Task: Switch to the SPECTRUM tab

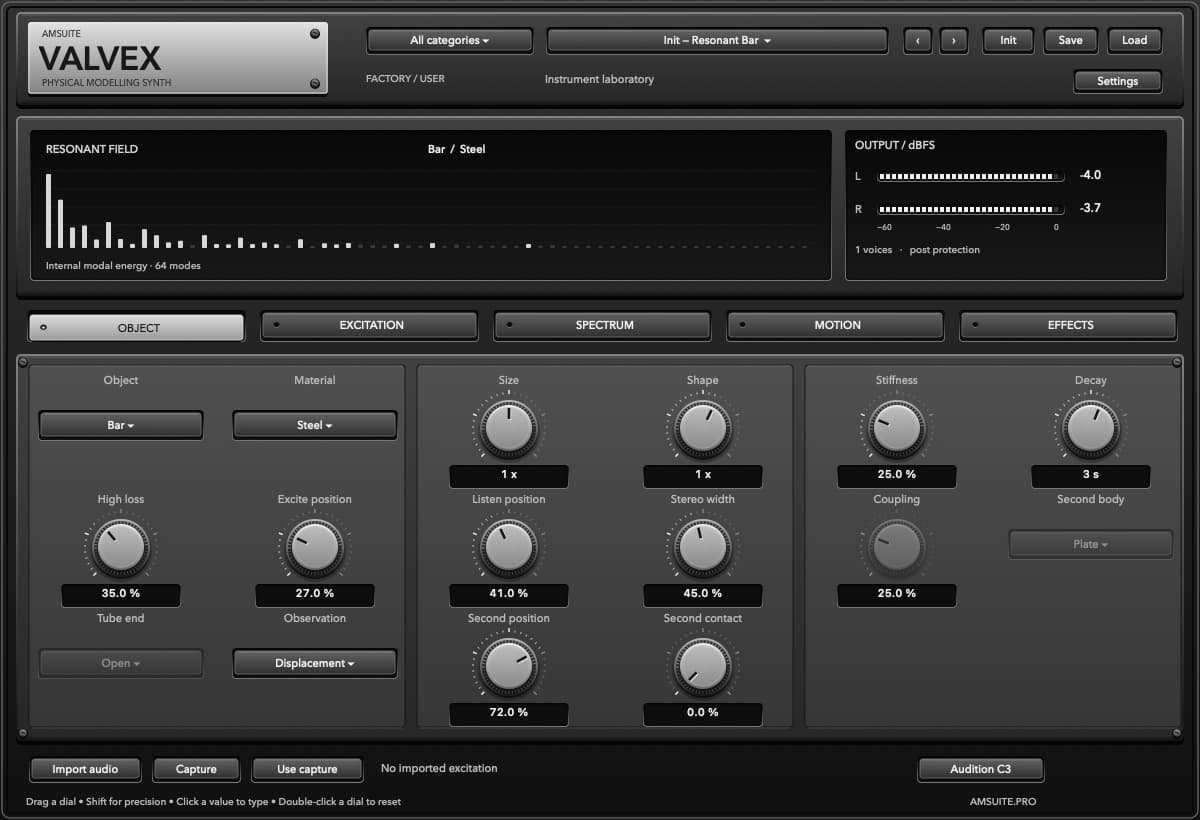Action: [603, 325]
